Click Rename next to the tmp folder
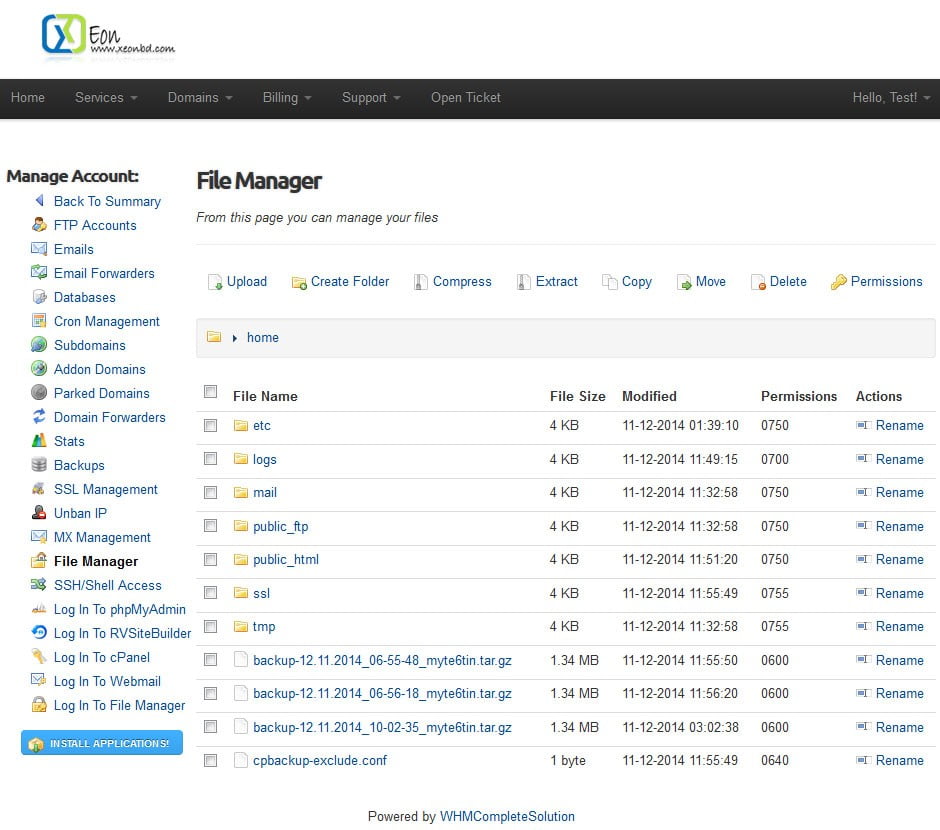 [899, 626]
